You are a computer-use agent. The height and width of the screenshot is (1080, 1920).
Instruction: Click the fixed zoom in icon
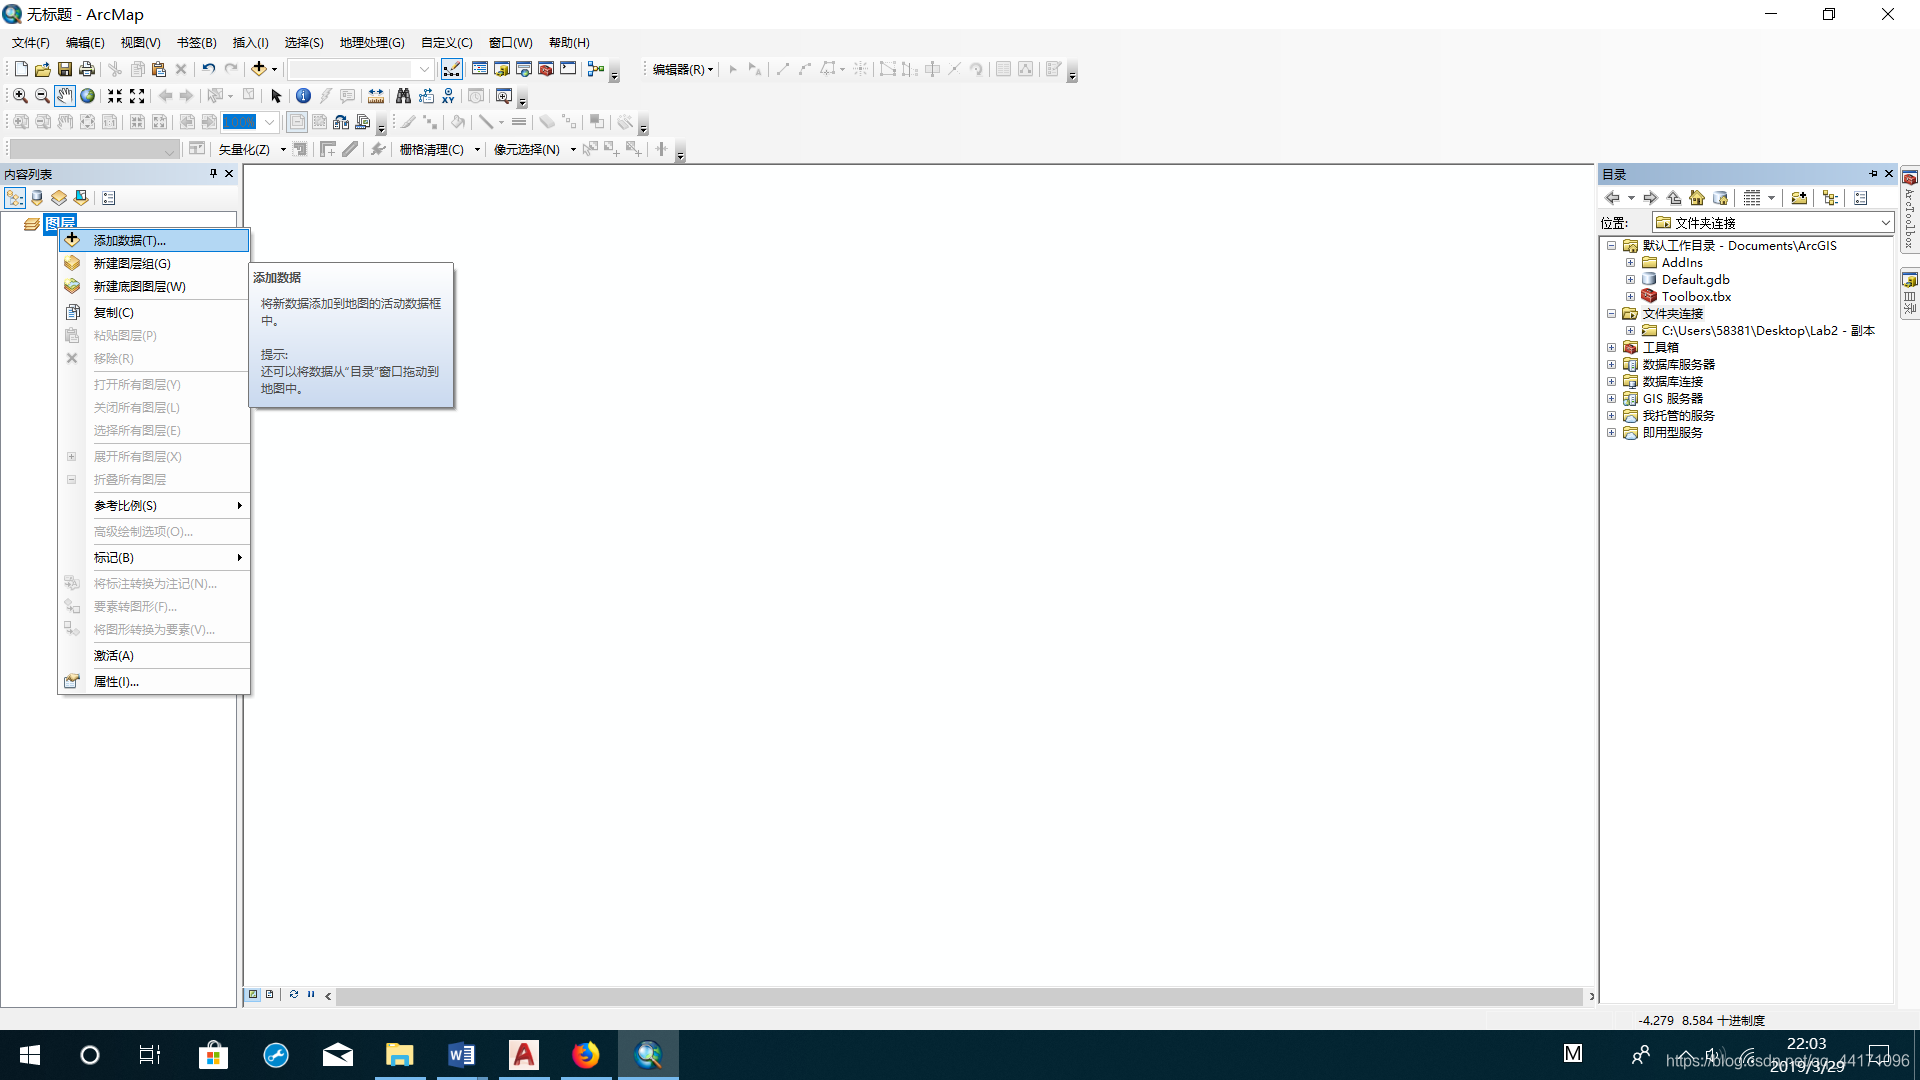(x=115, y=96)
